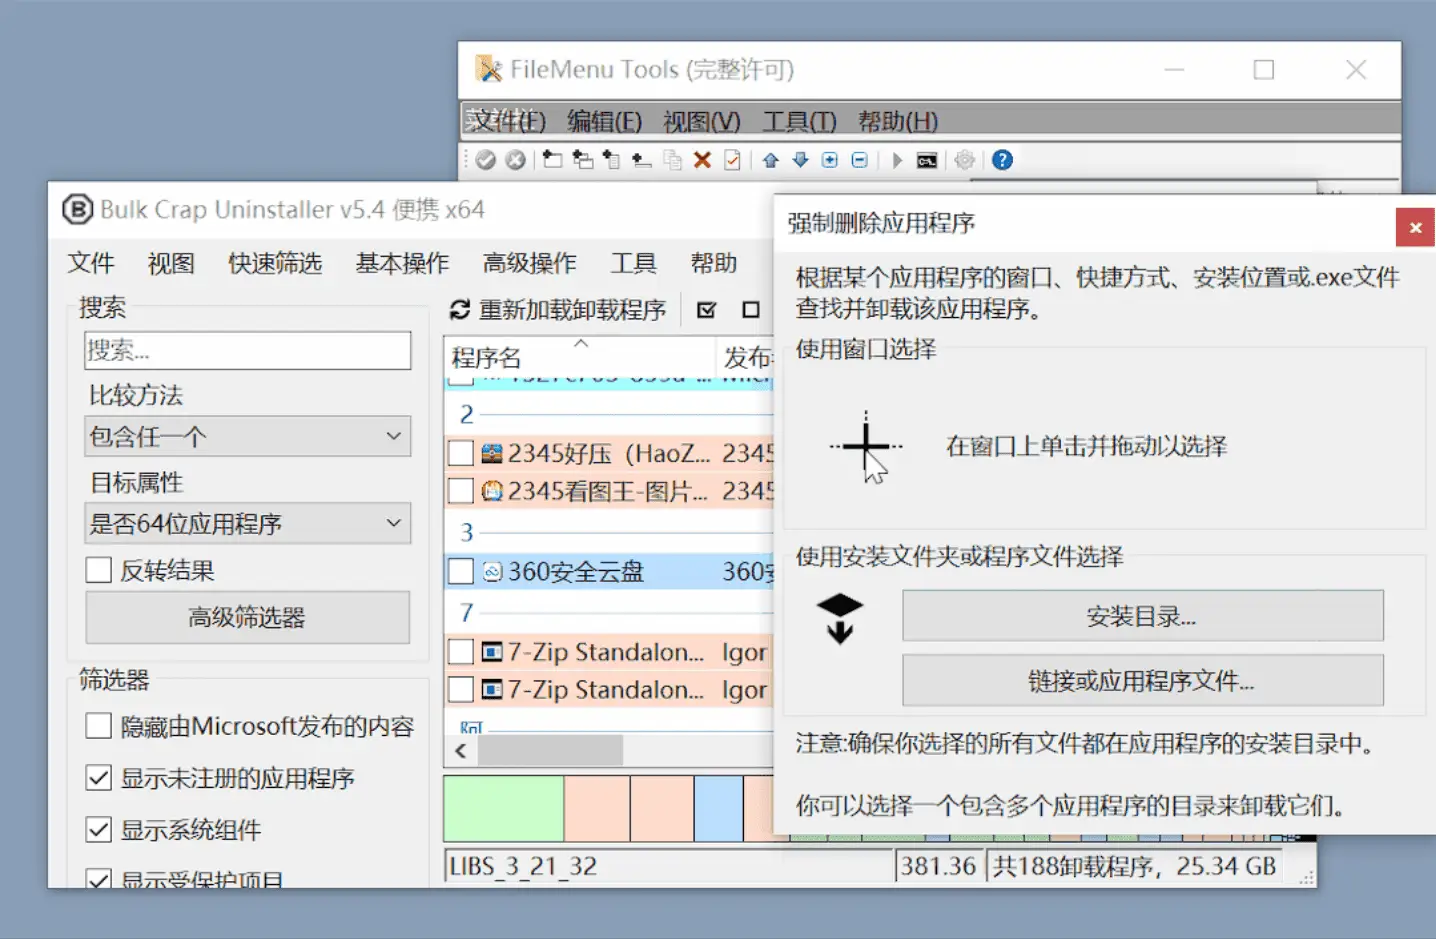The height and width of the screenshot is (939, 1436).
Task: Collapse group header 2 in program list
Action: pos(466,414)
